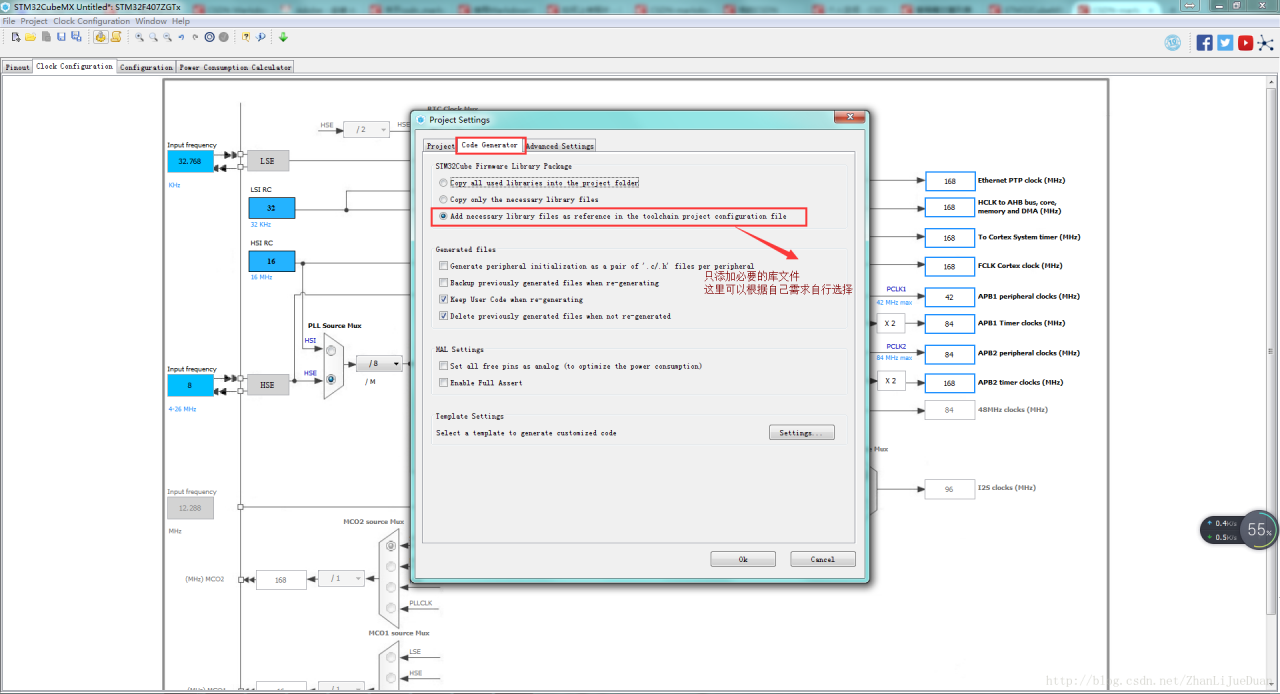Screen dimensions: 1280x694
Task: Click the LSE oscillator block
Action: pos(267,161)
